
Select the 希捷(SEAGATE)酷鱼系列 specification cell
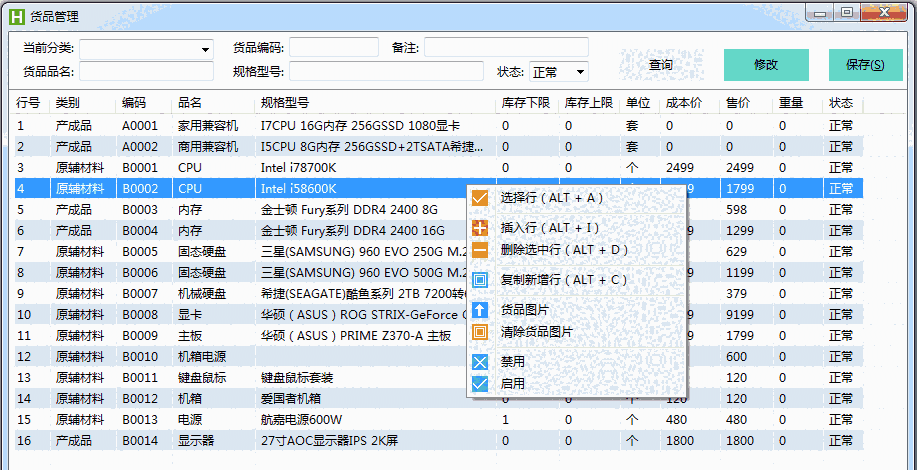(363, 294)
